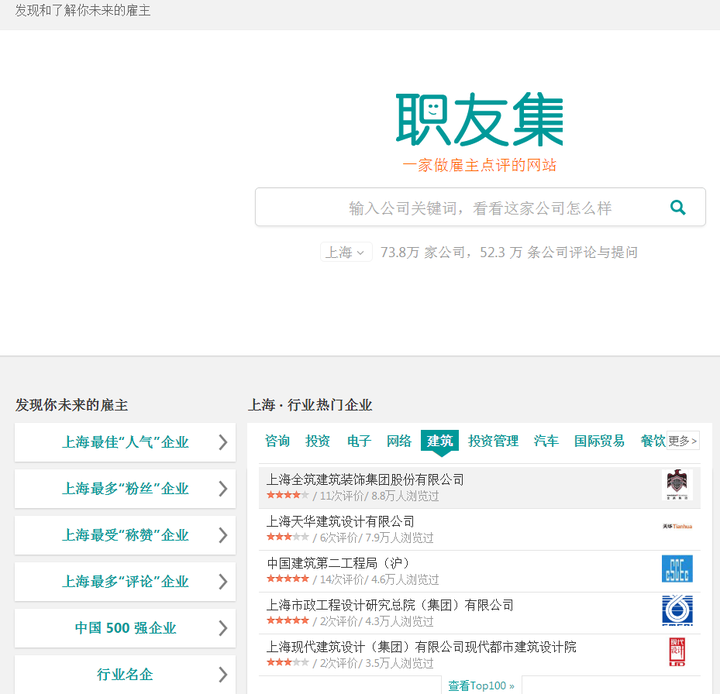Select the 汽车 industry tab
The image size is (720, 694).
[x=546, y=441]
